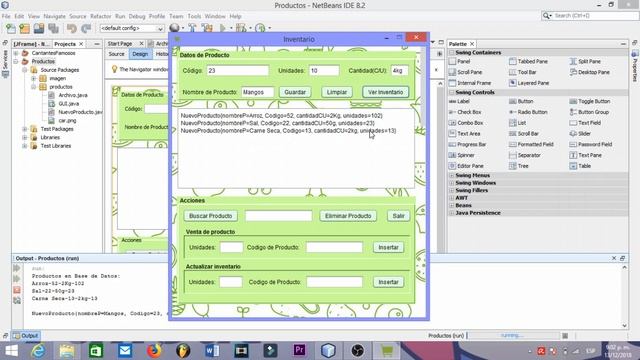
Task: Click the Actualizar inventario Insertar button
Action: coord(388,282)
